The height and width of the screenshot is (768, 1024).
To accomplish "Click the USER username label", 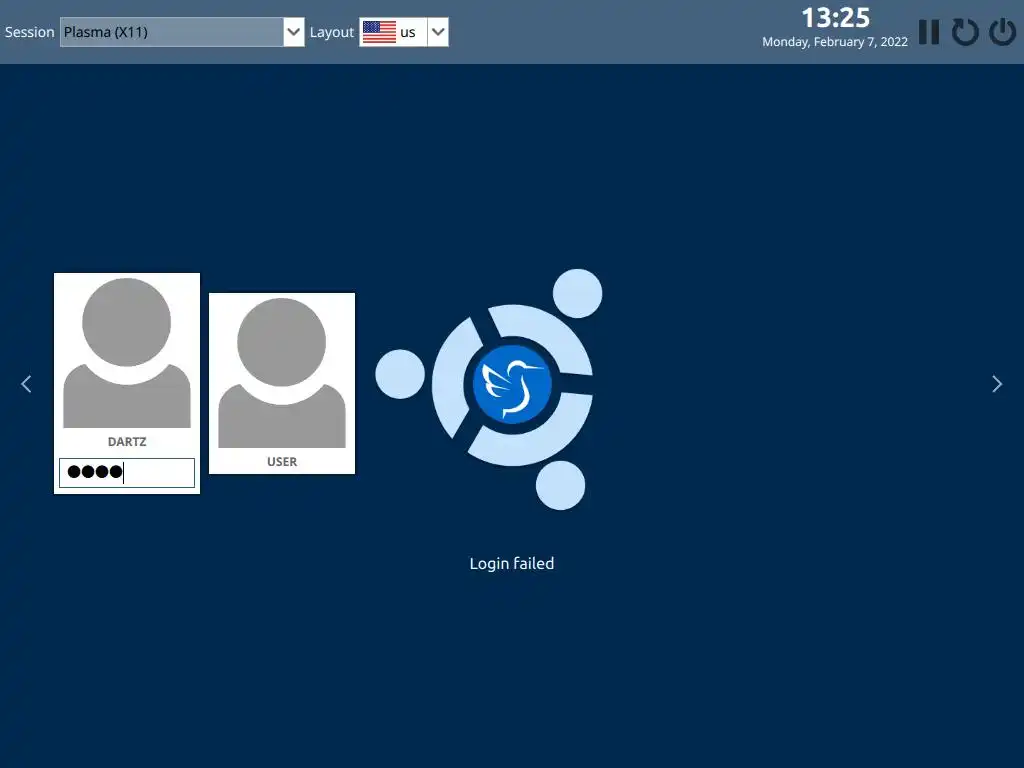I will [282, 462].
